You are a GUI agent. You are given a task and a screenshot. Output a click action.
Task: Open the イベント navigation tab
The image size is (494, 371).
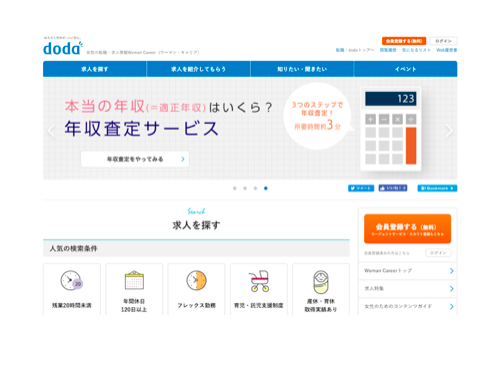[x=406, y=69]
